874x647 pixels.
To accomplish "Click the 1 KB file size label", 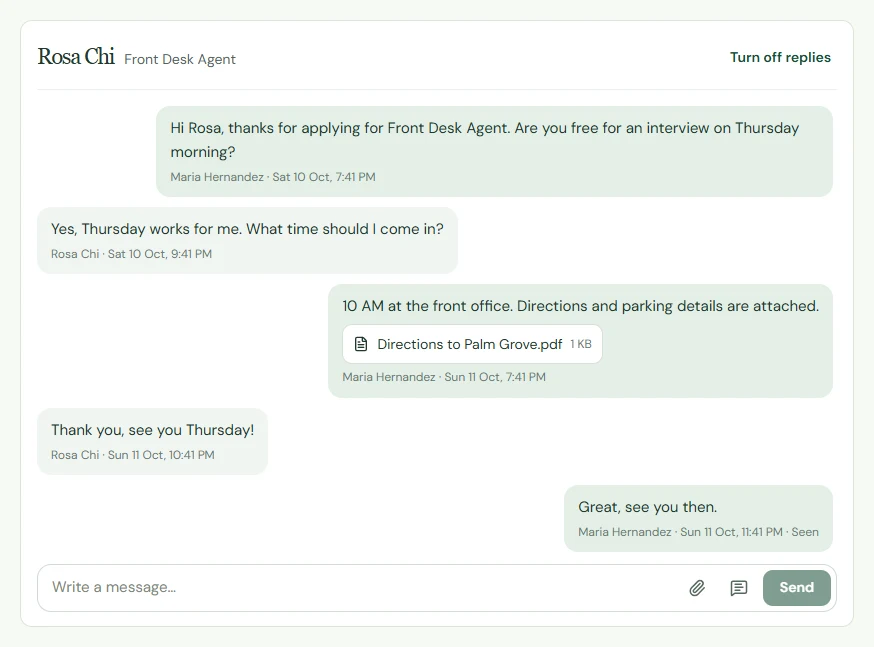I will [x=581, y=344].
